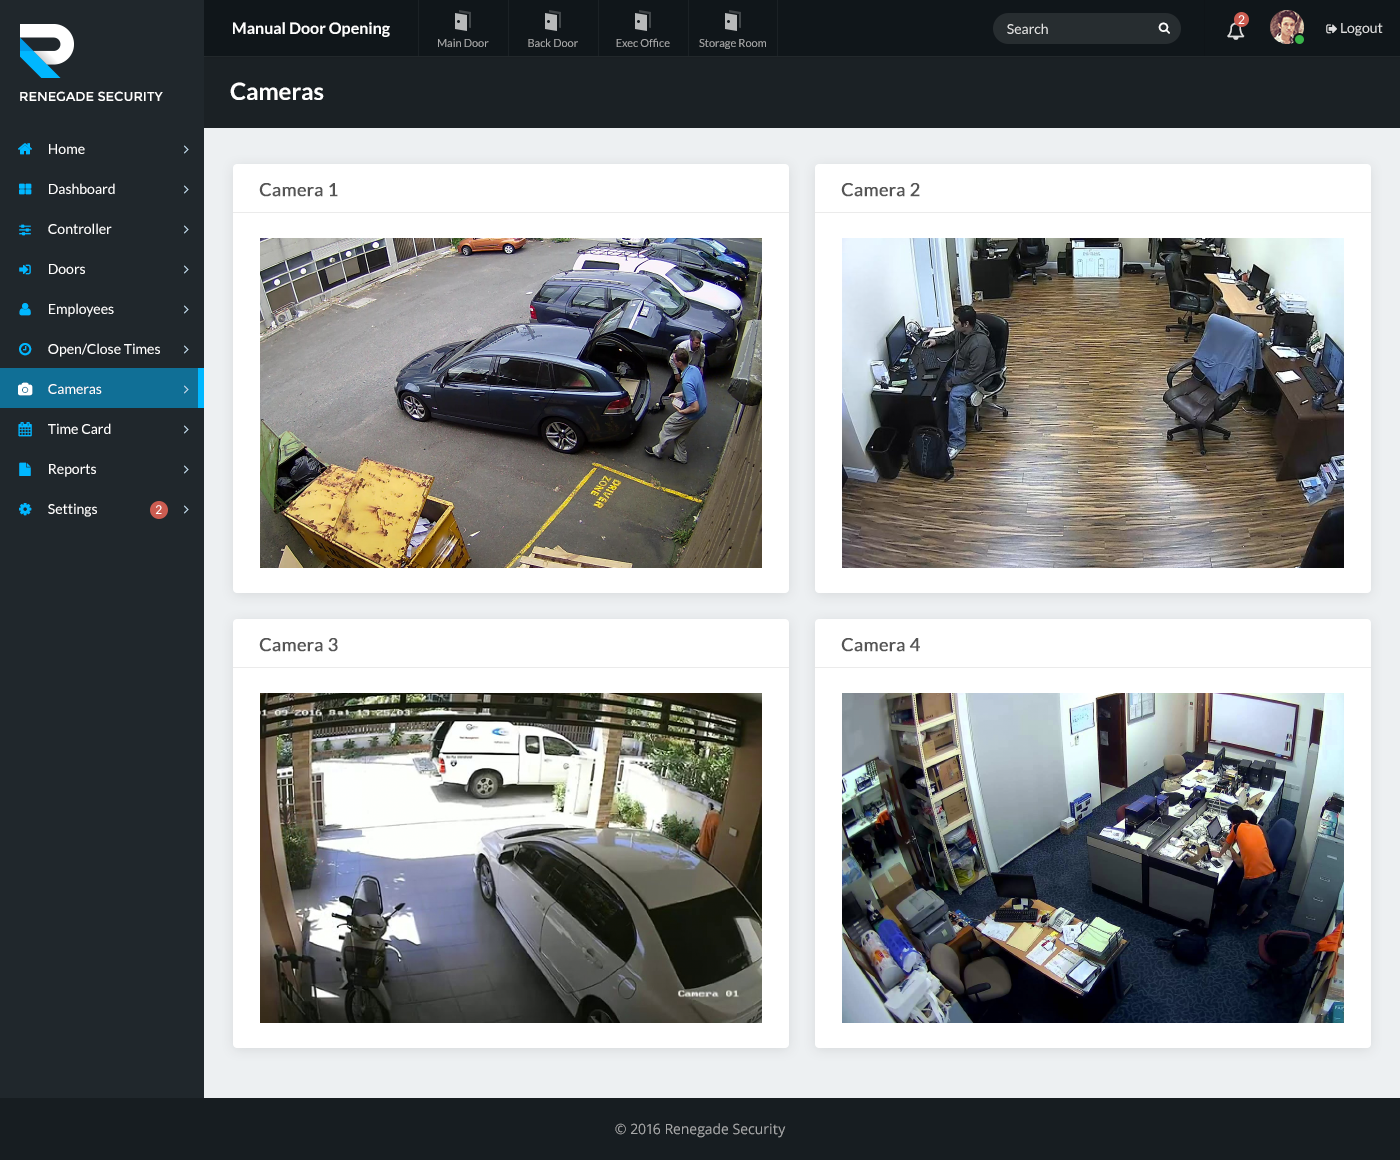Expand the Reports submenu chevron
Viewport: 1400px width, 1160px height.
click(x=186, y=469)
